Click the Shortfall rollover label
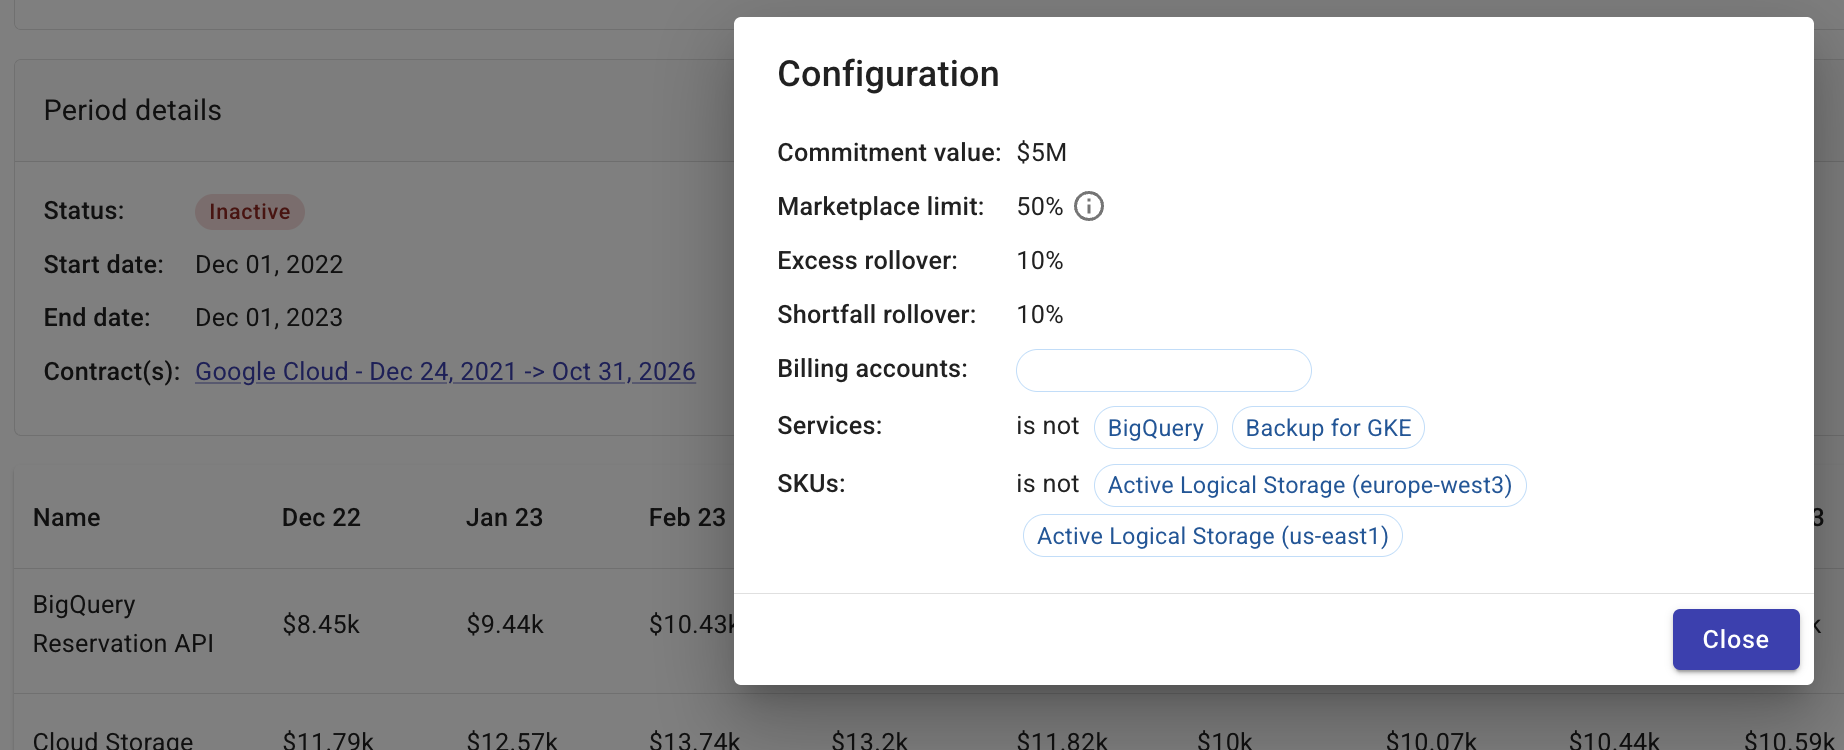This screenshot has height=750, width=1844. 876,314
